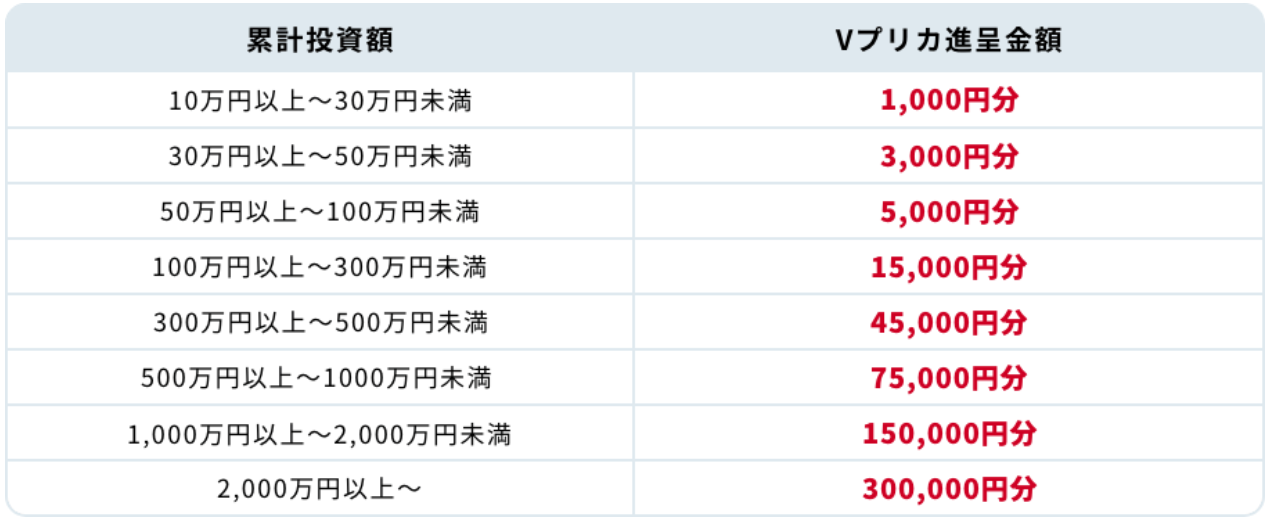The height and width of the screenshot is (519, 1271).
Task: Select the 10万円以上～30万円未満 cell
Action: coord(320,101)
